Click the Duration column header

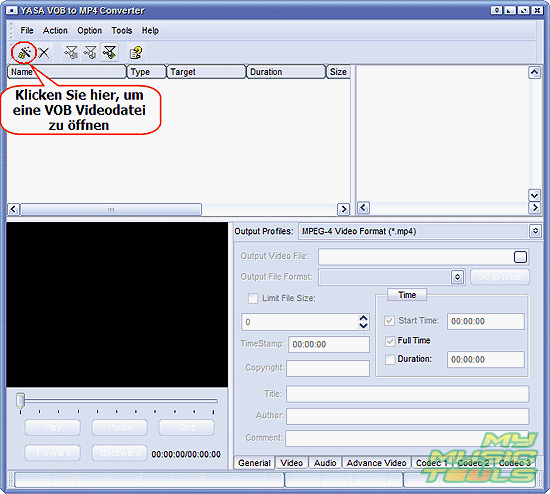(x=286, y=72)
